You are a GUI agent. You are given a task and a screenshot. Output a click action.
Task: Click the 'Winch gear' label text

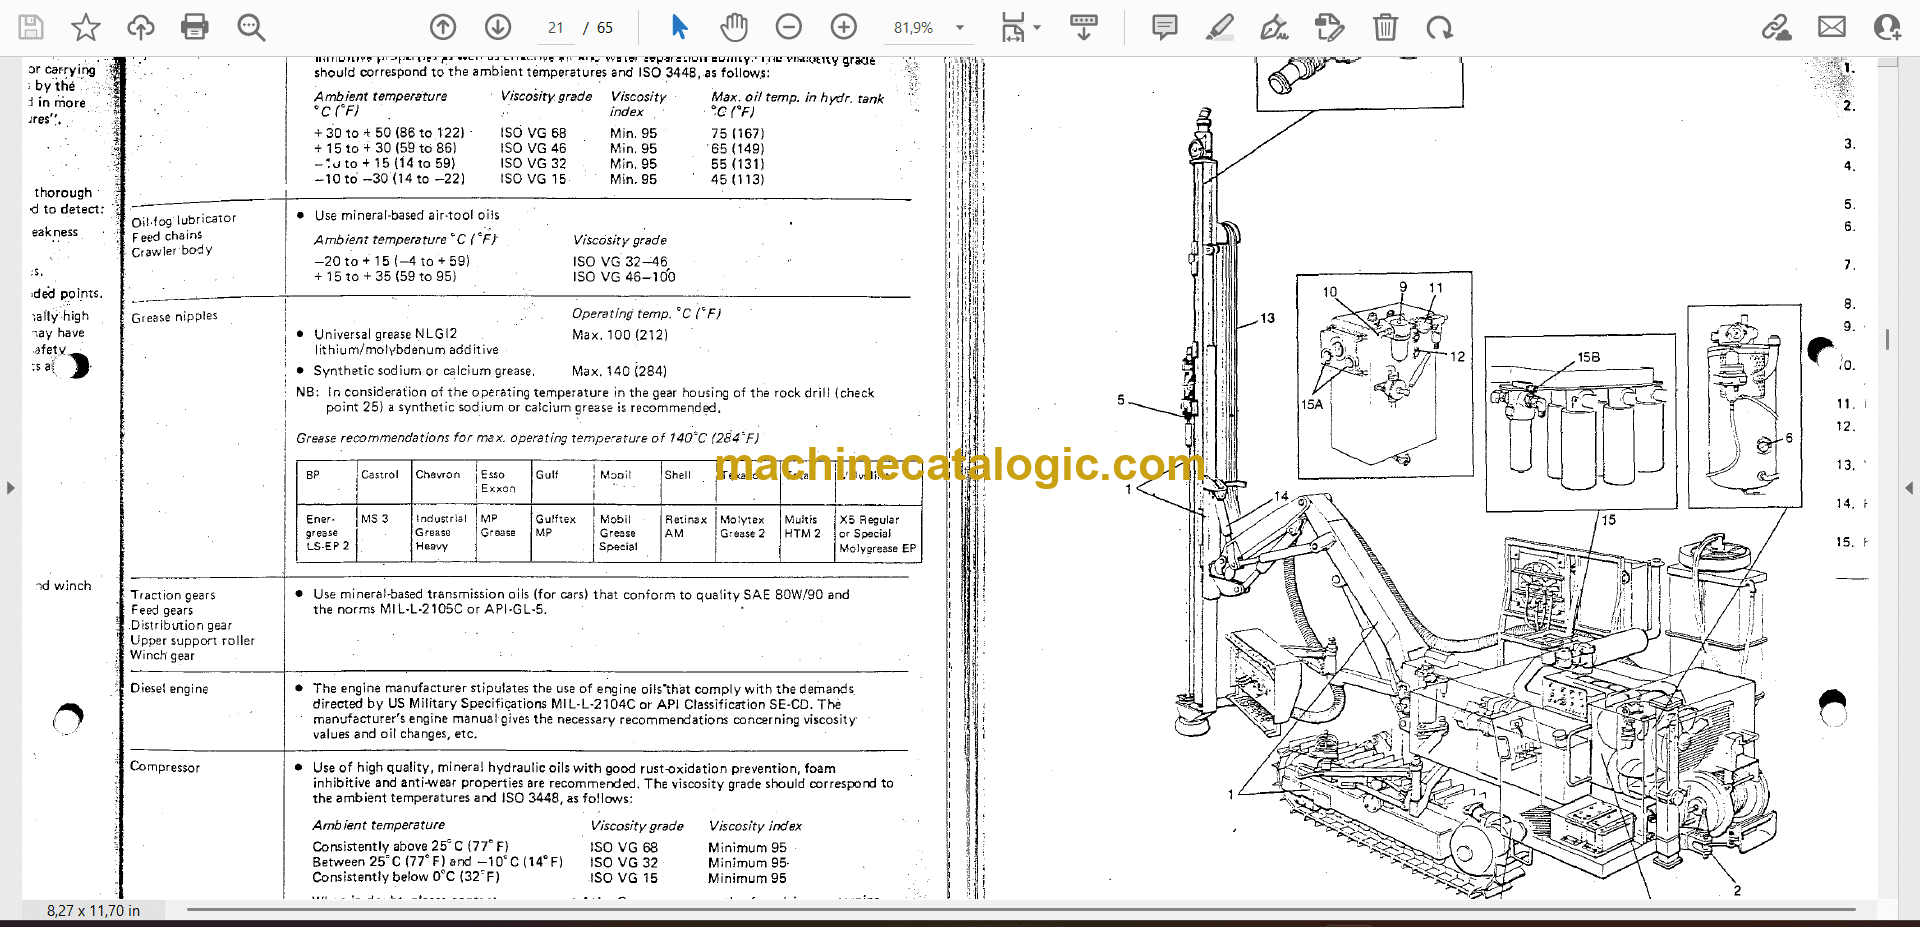[x=163, y=656]
